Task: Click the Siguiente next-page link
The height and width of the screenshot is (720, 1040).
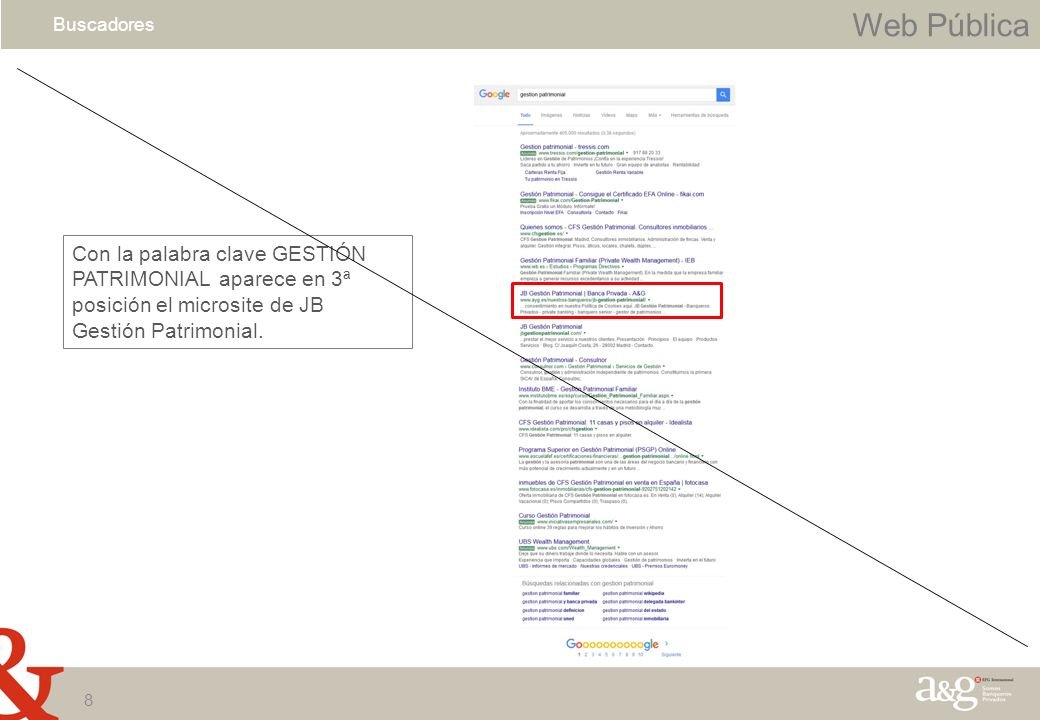Action: pos(671,654)
